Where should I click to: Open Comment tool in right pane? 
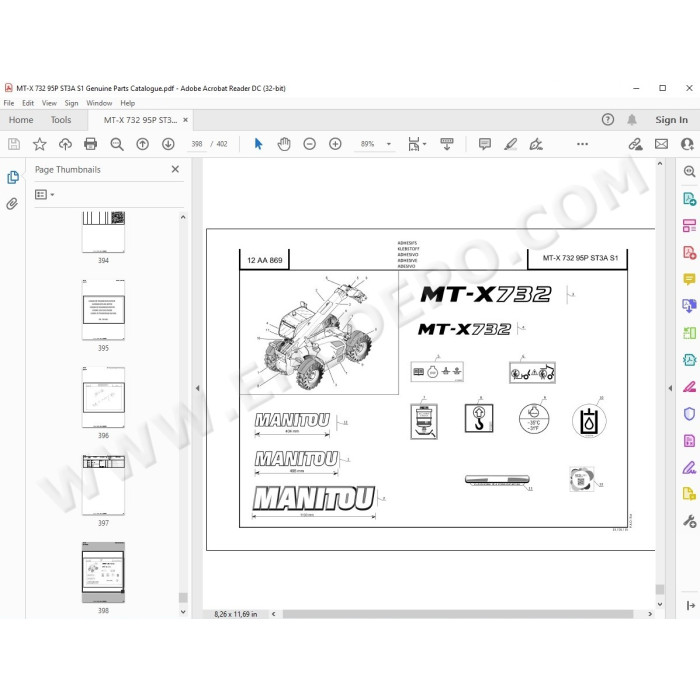pos(689,279)
